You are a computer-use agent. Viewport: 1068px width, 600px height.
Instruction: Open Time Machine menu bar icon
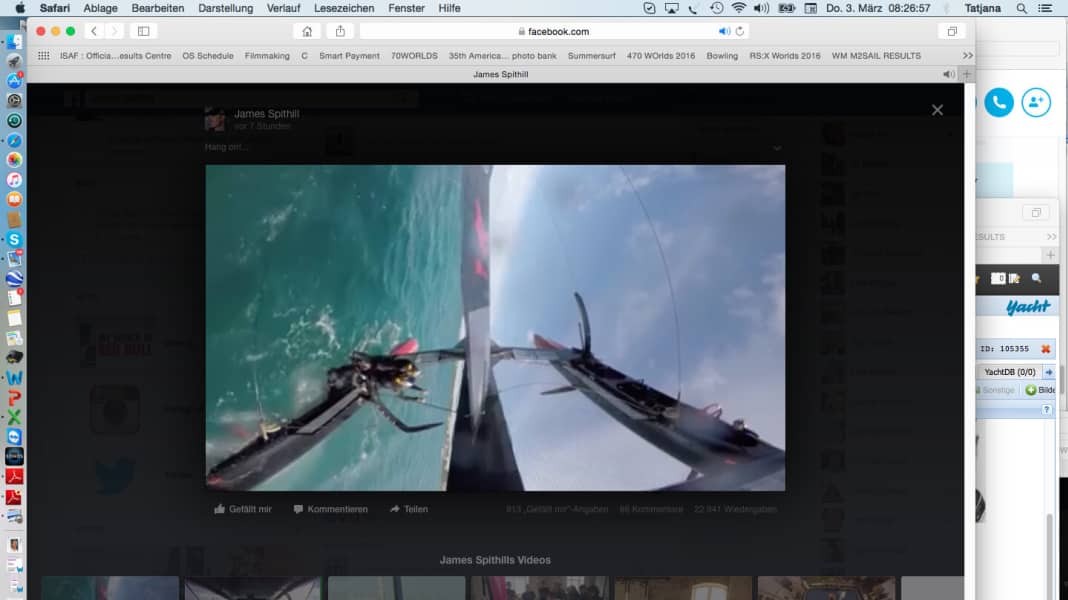(x=716, y=8)
